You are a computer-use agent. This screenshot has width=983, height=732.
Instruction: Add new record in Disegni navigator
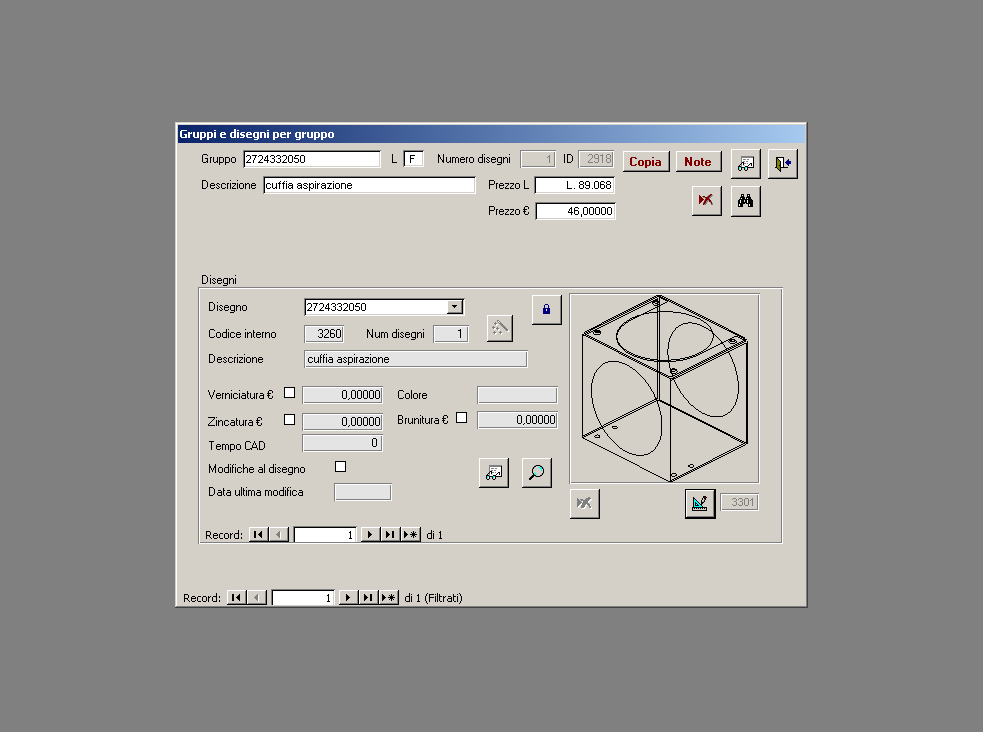click(410, 535)
